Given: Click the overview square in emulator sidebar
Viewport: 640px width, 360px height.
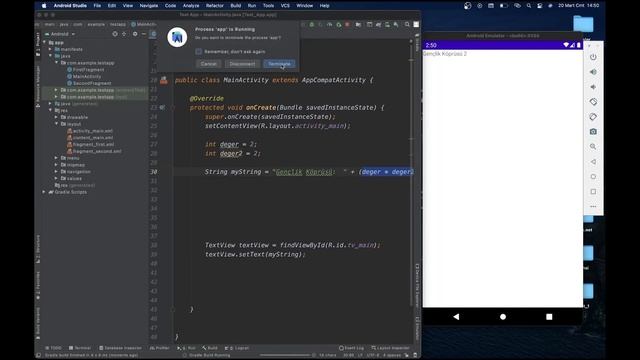Looking at the screenshot, I should pyautogui.click(x=593, y=191).
